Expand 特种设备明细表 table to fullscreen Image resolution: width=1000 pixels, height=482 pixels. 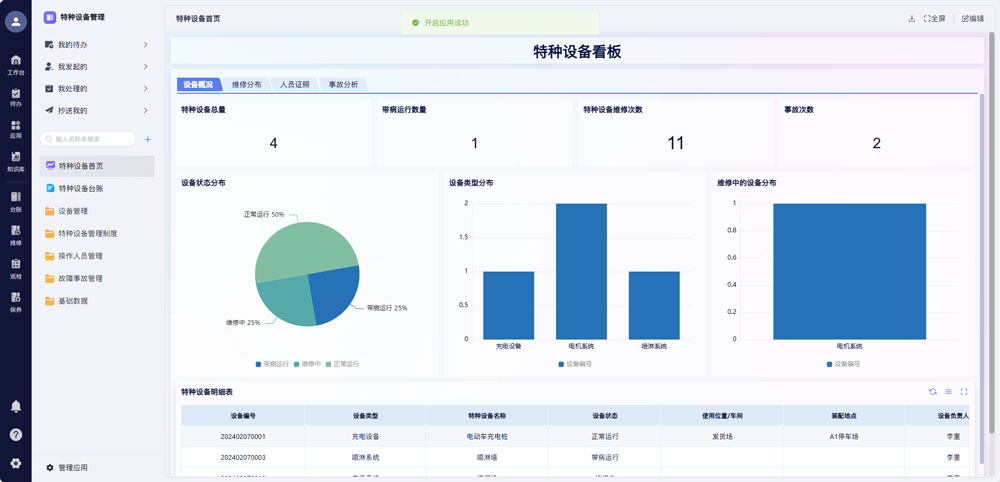point(964,392)
